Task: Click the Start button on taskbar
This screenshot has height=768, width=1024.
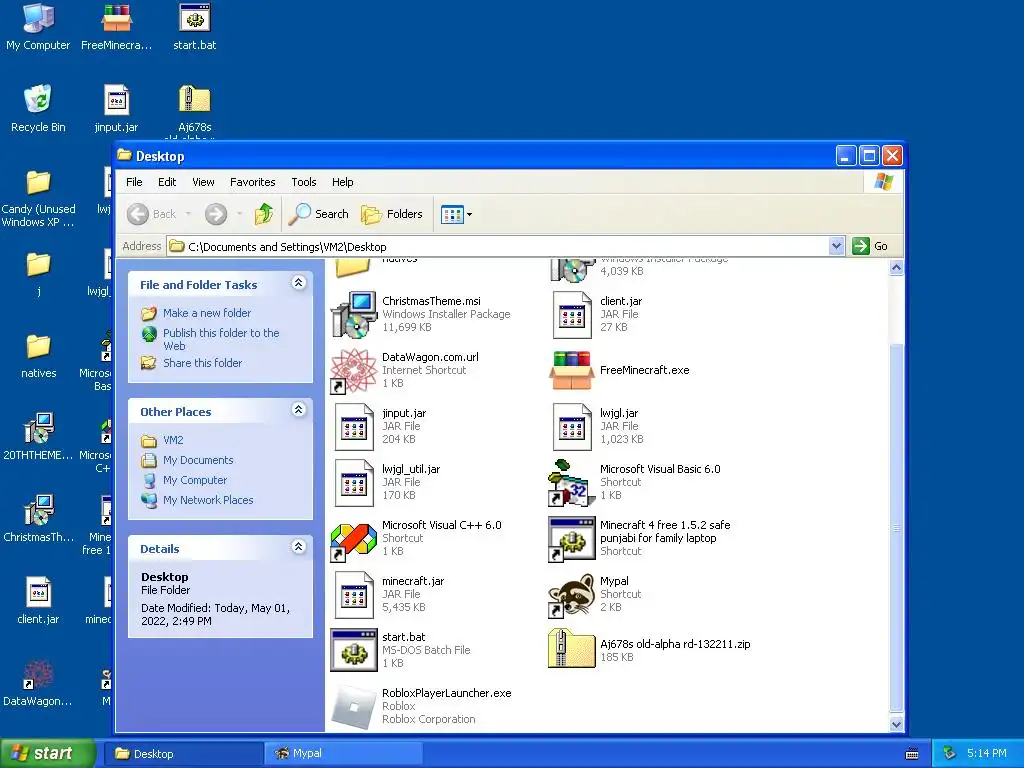Action: (x=48, y=754)
